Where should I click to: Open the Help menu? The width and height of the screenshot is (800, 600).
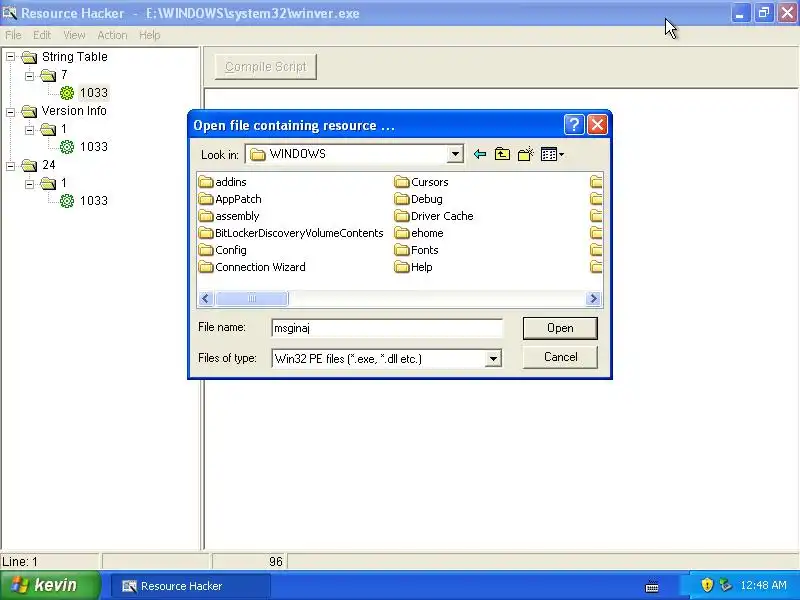[149, 35]
